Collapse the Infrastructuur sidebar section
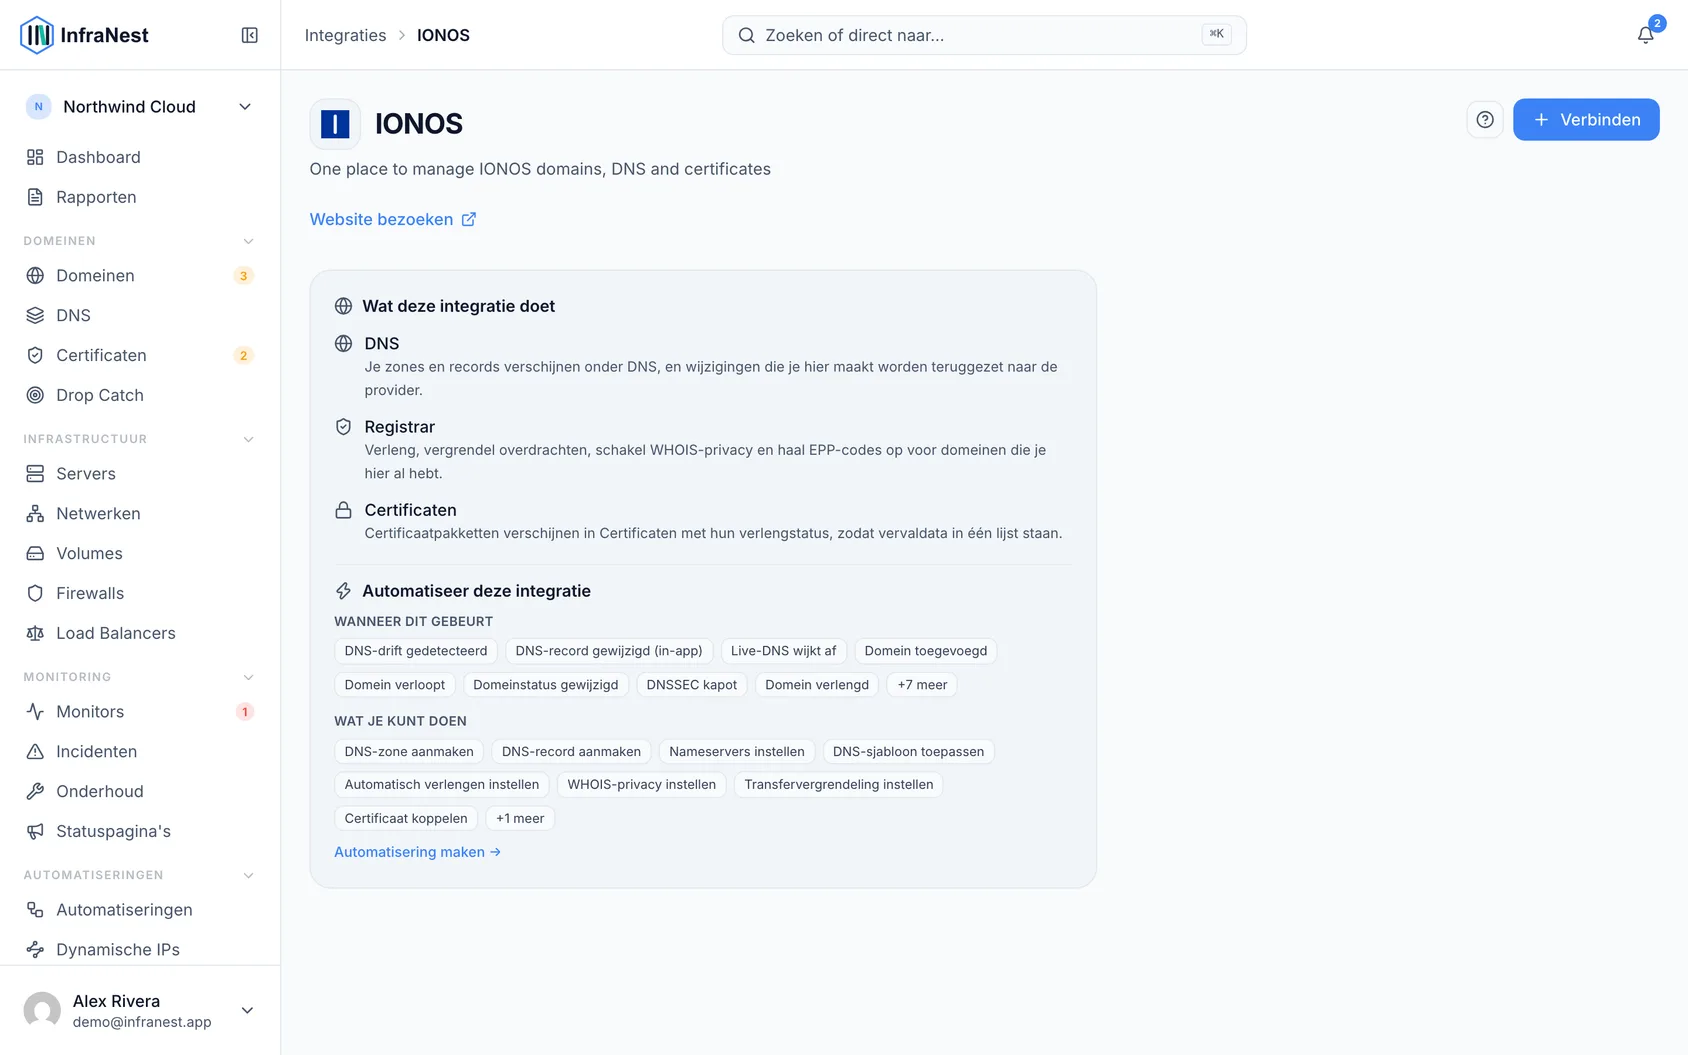Viewport: 1688px width, 1055px height. pos(249,439)
